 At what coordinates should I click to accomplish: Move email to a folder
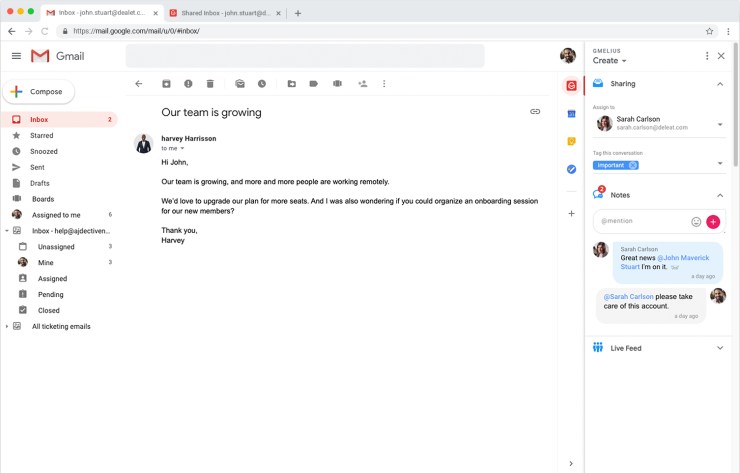(x=292, y=84)
